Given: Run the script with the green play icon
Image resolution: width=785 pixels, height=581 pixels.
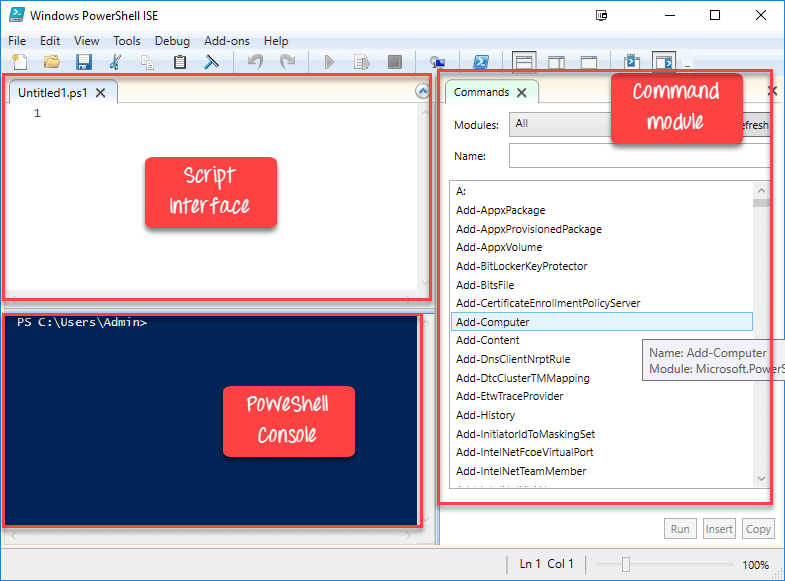Looking at the screenshot, I should [x=329, y=62].
